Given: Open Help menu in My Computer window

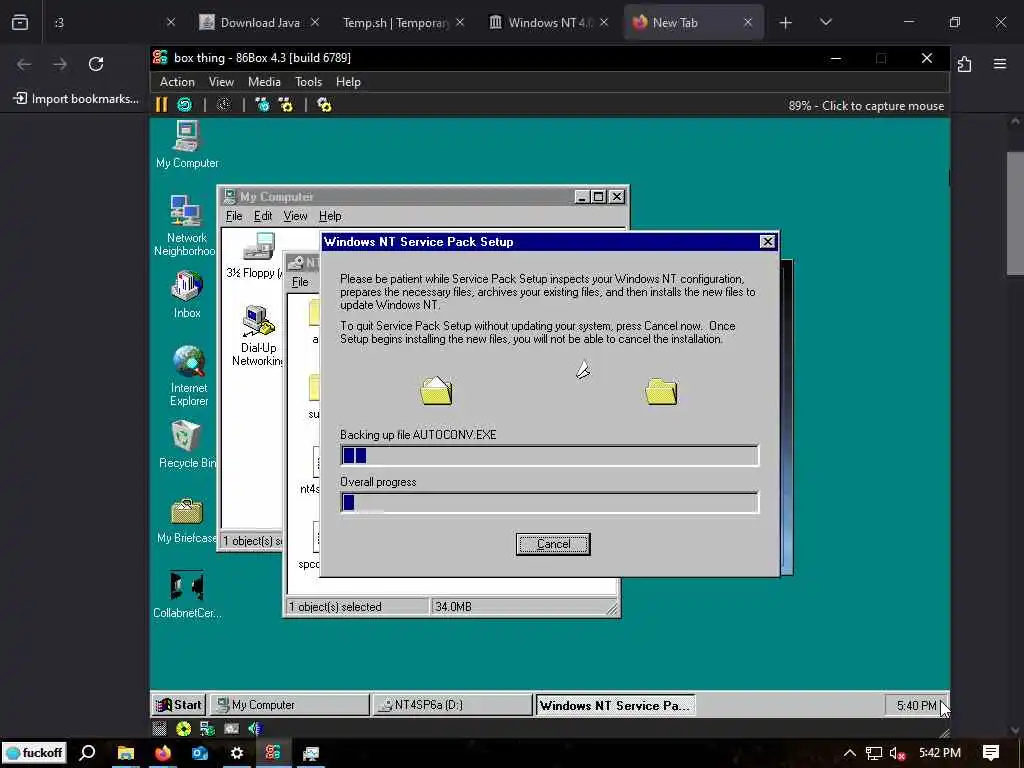Looking at the screenshot, I should coord(330,216).
